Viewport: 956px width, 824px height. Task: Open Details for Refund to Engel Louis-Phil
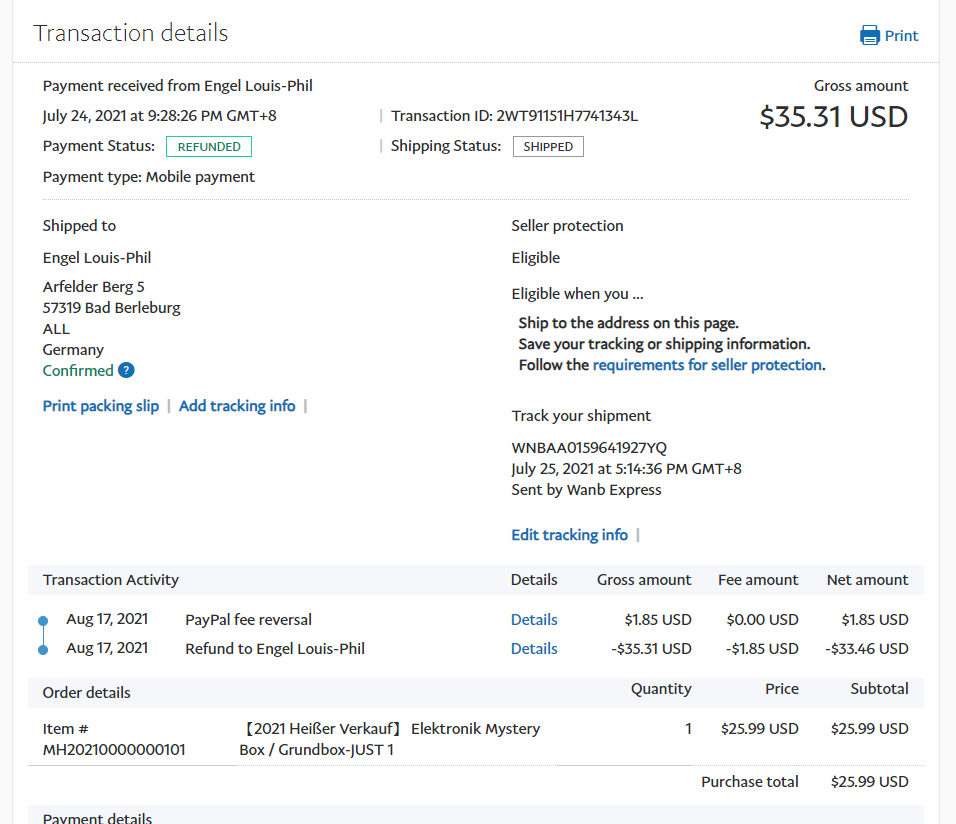click(x=534, y=649)
